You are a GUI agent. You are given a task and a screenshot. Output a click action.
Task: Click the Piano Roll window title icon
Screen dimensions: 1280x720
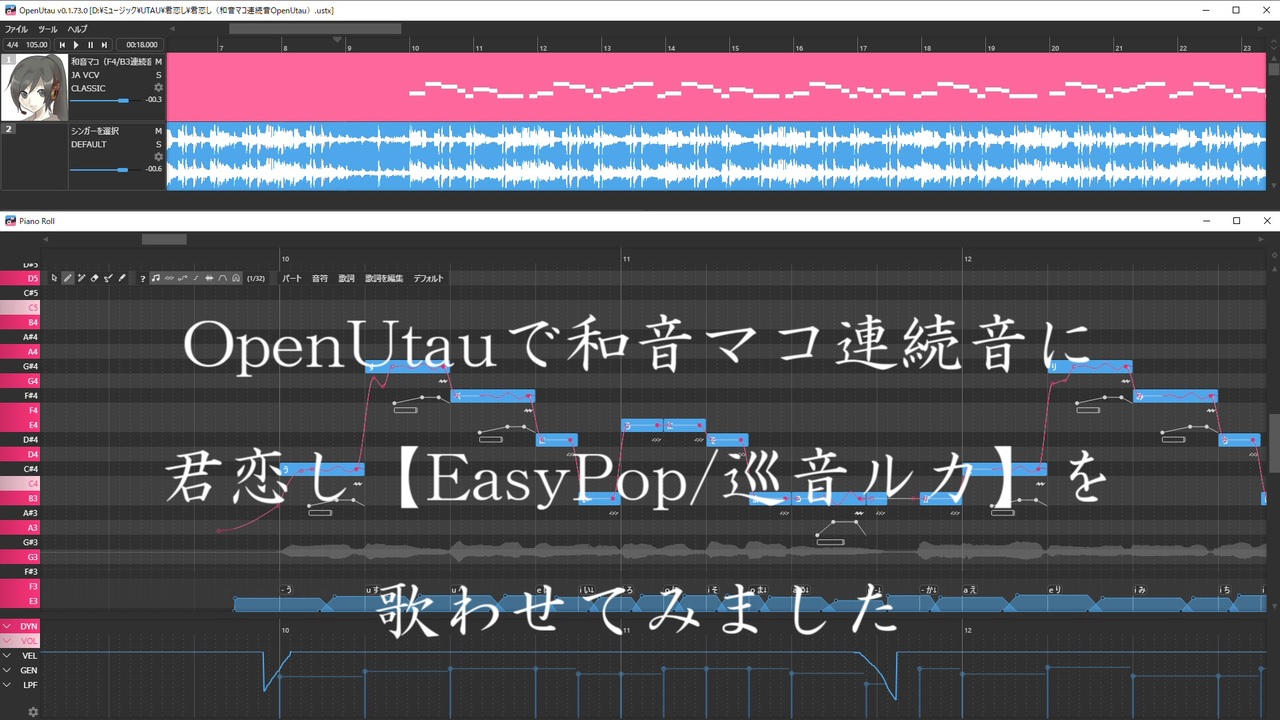[10, 220]
